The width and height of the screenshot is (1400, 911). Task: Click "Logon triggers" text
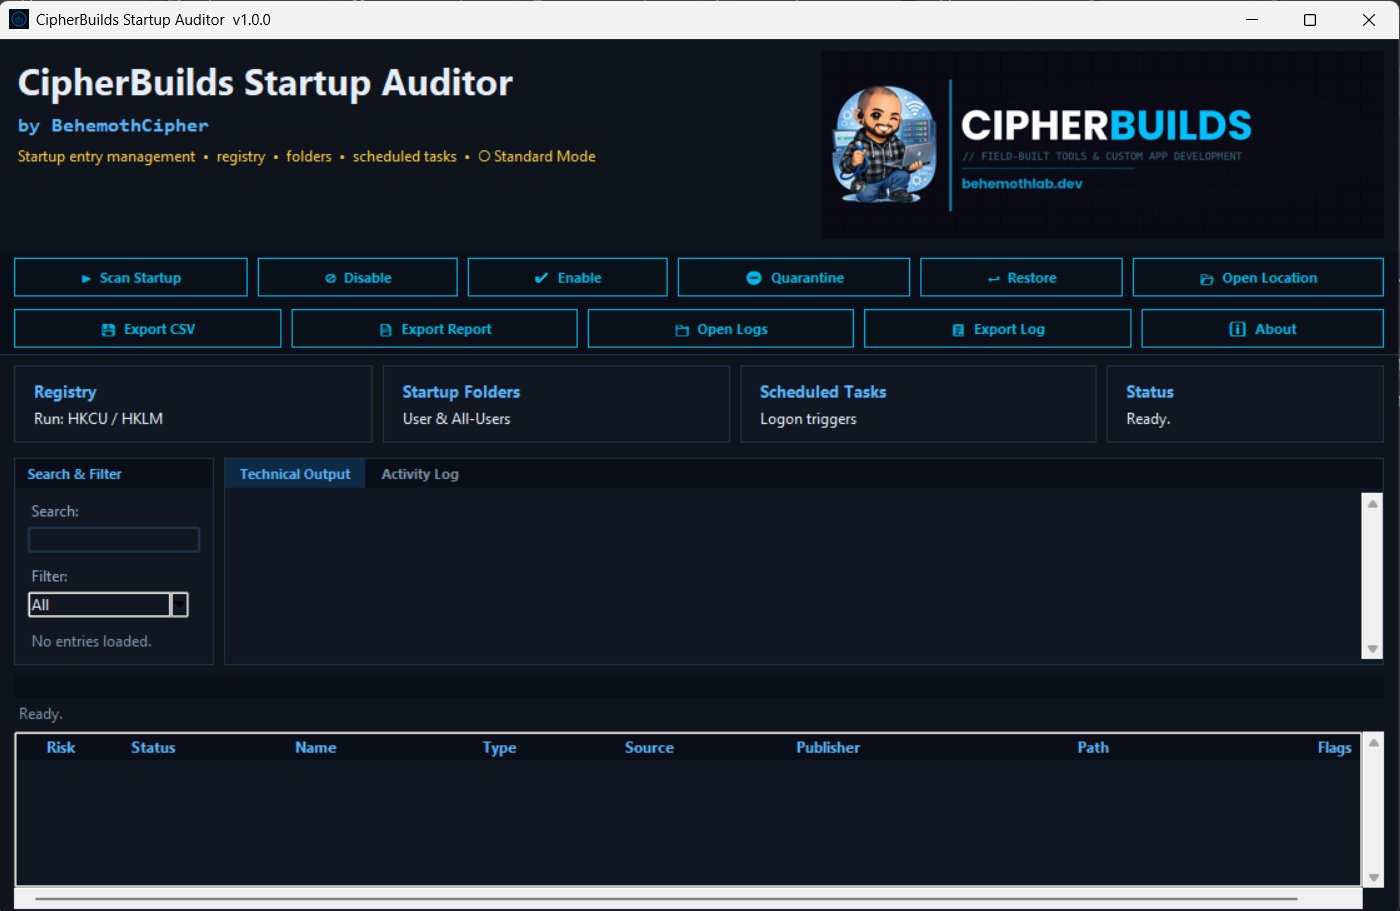(x=808, y=419)
